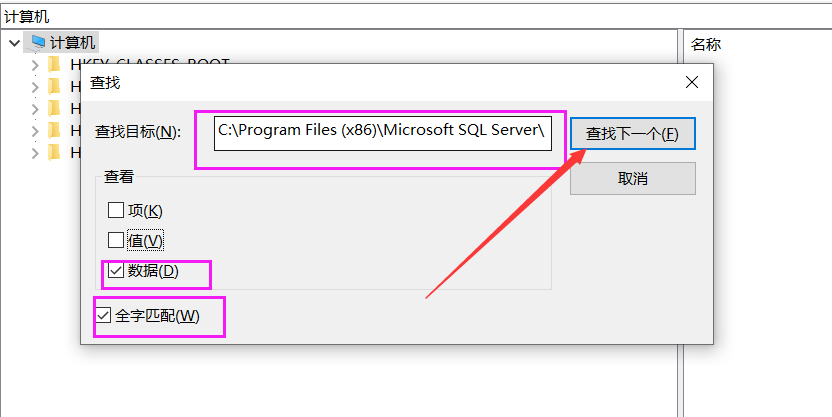Click the 查找目标(N) label
This screenshot has height=417, width=832.
point(138,132)
